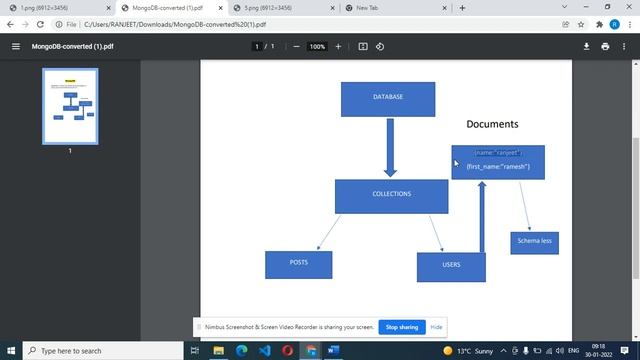Open the Windows Start menu
Screen dimensions: 640x360
coord(11,351)
